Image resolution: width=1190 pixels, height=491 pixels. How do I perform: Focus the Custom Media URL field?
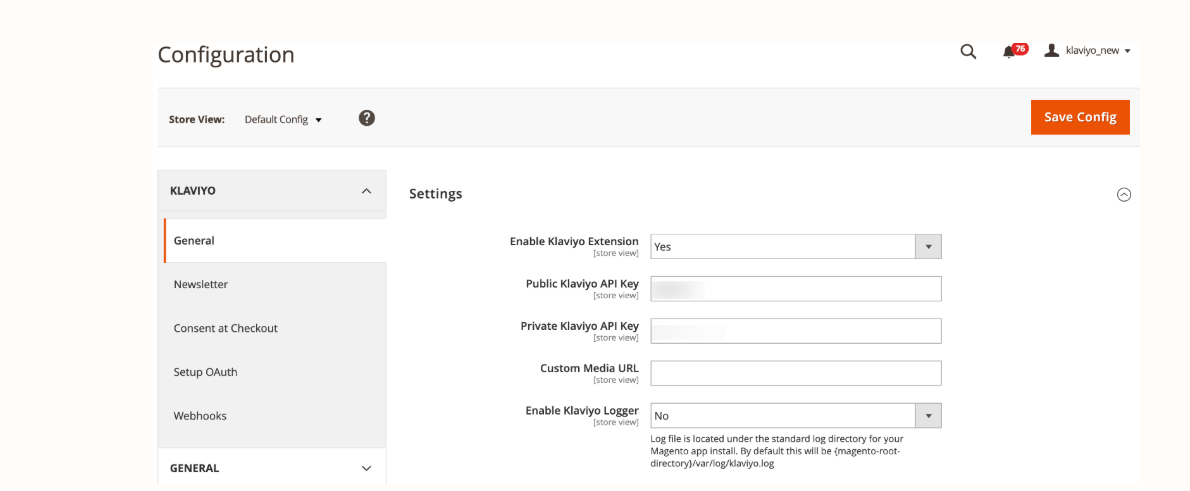click(x=796, y=373)
